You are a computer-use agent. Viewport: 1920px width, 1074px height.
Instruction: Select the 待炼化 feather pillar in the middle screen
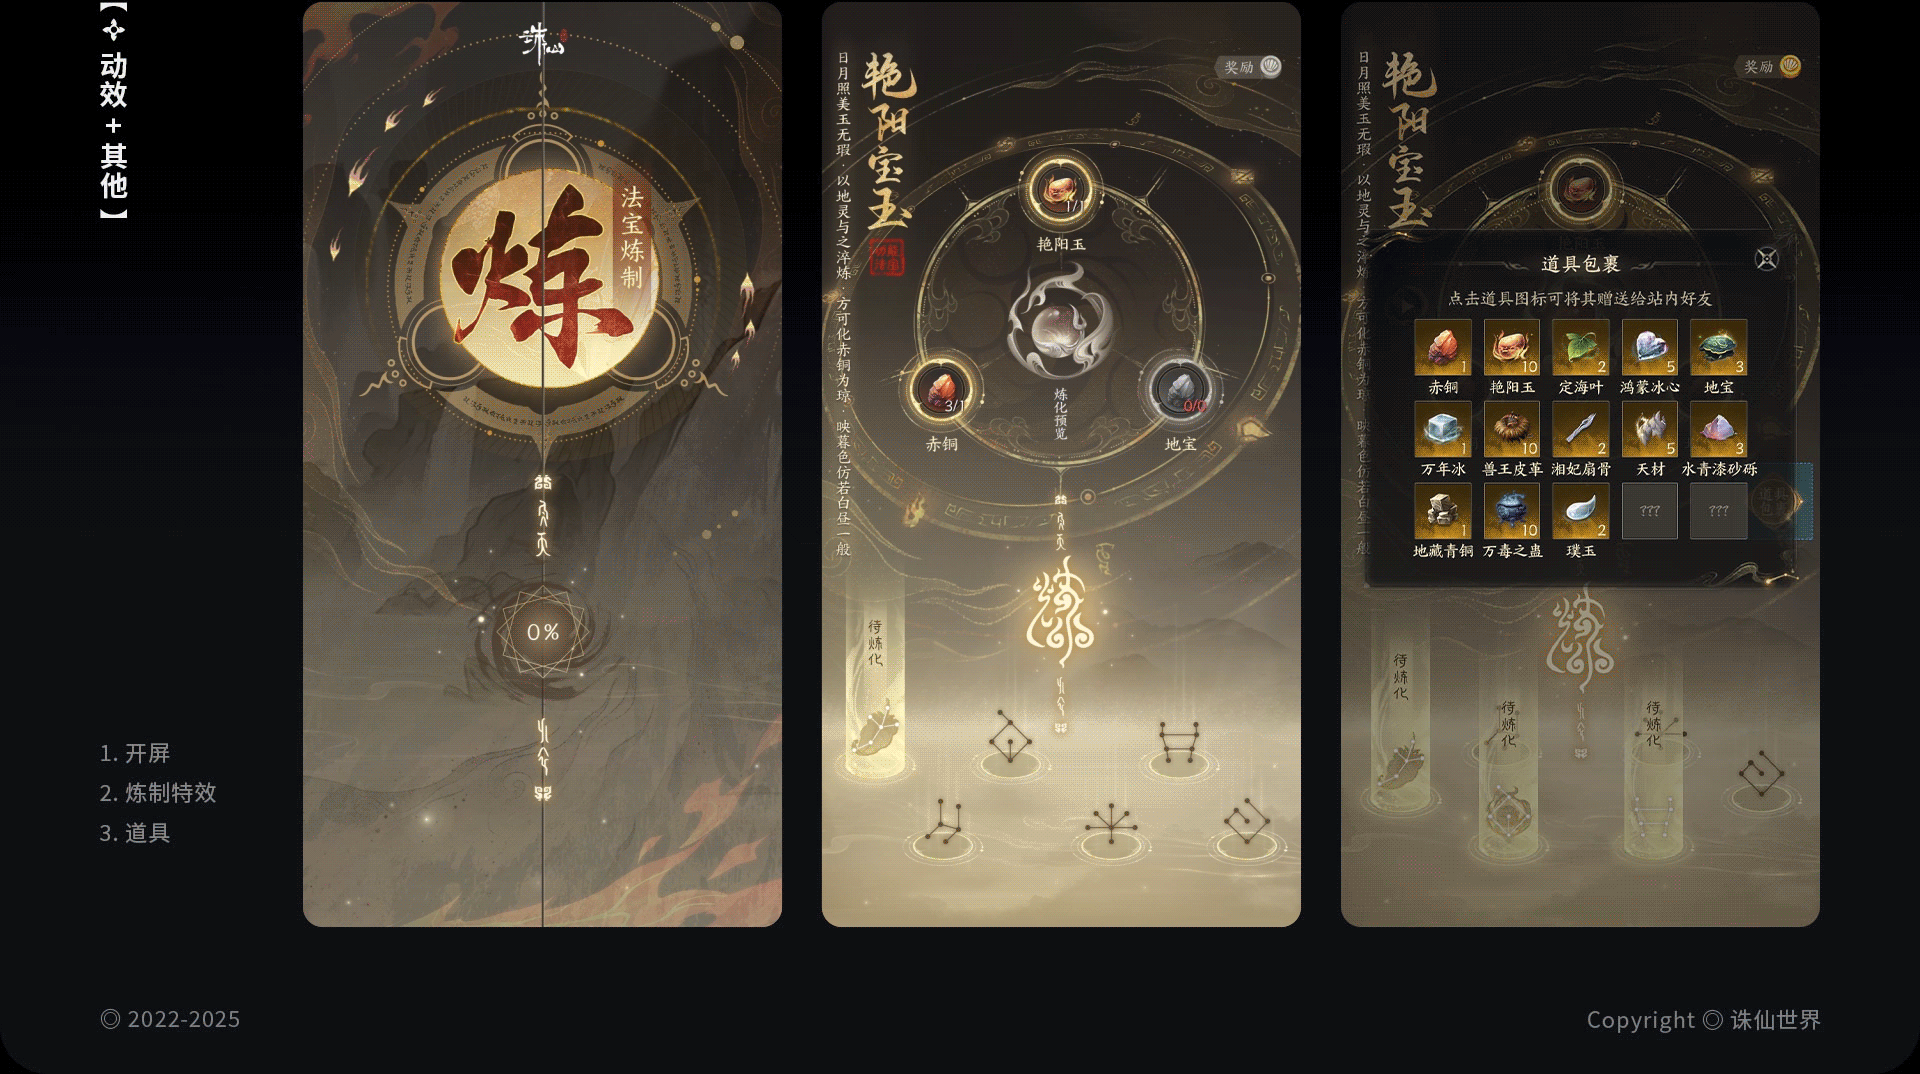[875, 690]
